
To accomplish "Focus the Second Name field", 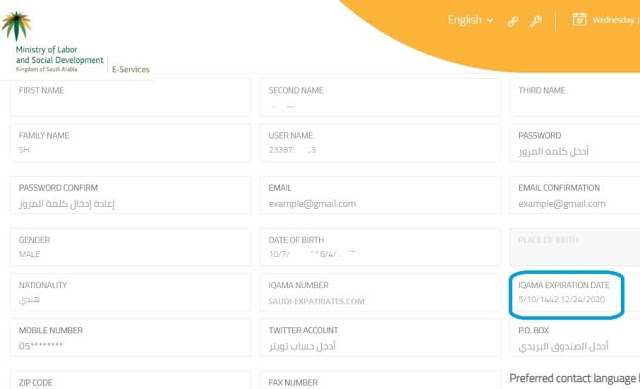I will pos(380,98).
